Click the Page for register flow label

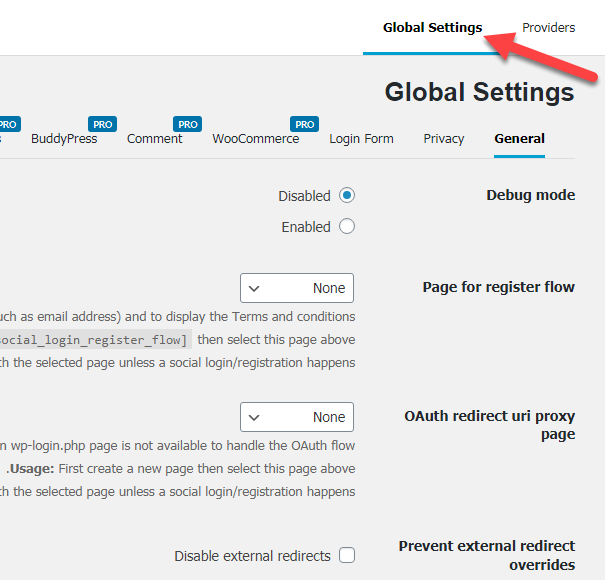[499, 287]
